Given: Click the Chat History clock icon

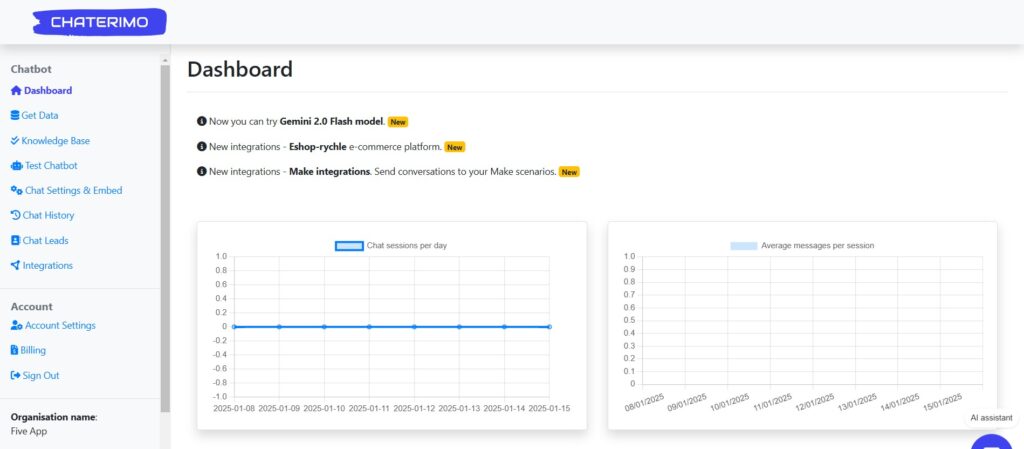Looking at the screenshot, I should (15, 216).
